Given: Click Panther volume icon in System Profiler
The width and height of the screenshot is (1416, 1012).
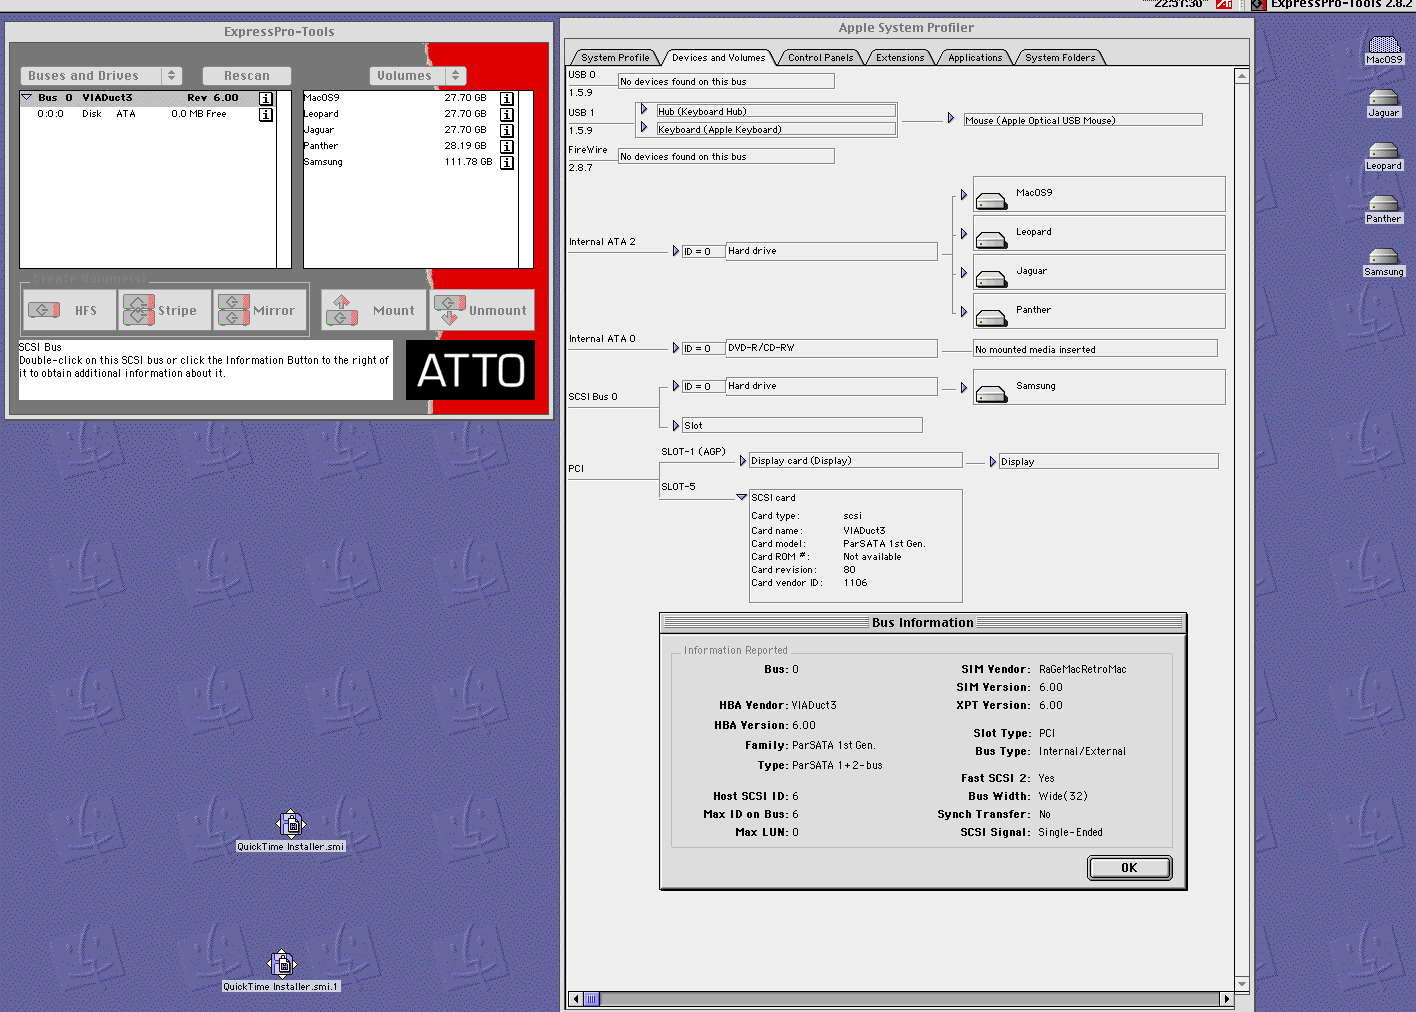Looking at the screenshot, I should point(991,318).
